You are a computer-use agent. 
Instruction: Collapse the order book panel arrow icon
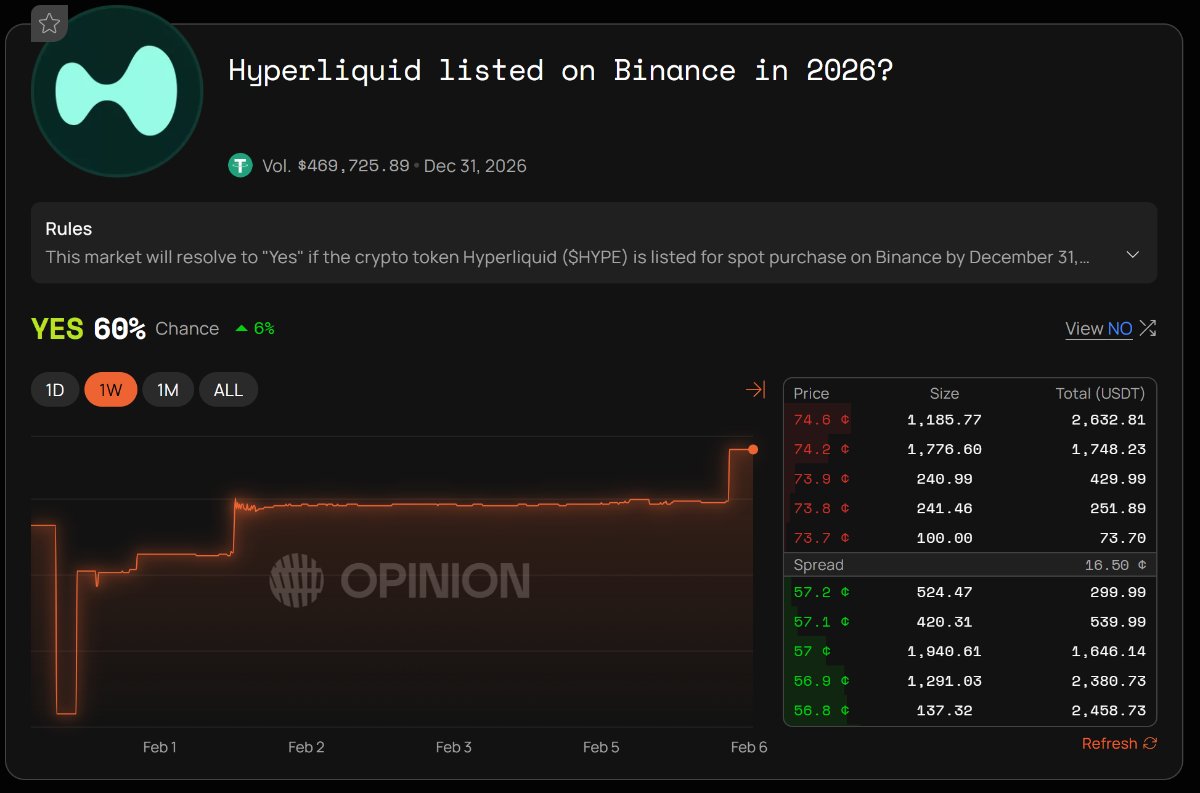(x=756, y=390)
